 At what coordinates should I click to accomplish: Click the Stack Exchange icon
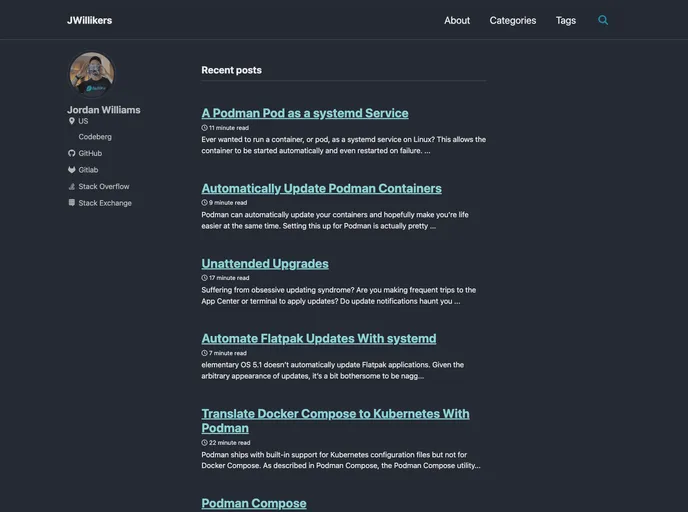[x=72, y=203]
